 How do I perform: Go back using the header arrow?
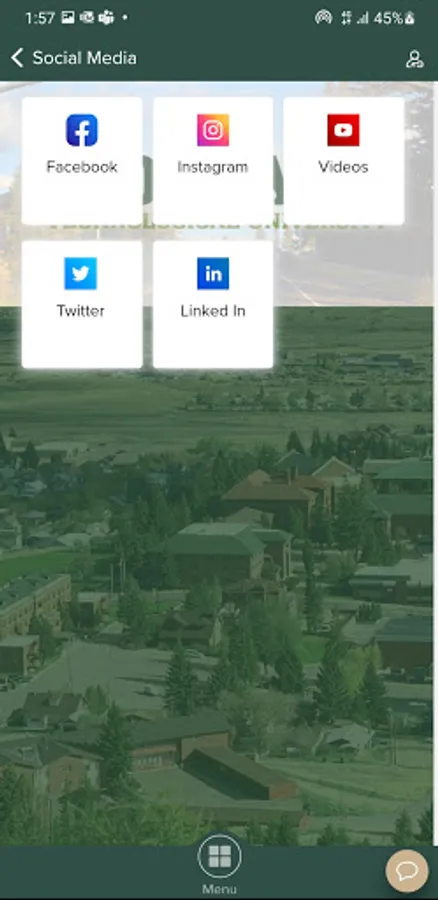click(x=17, y=58)
